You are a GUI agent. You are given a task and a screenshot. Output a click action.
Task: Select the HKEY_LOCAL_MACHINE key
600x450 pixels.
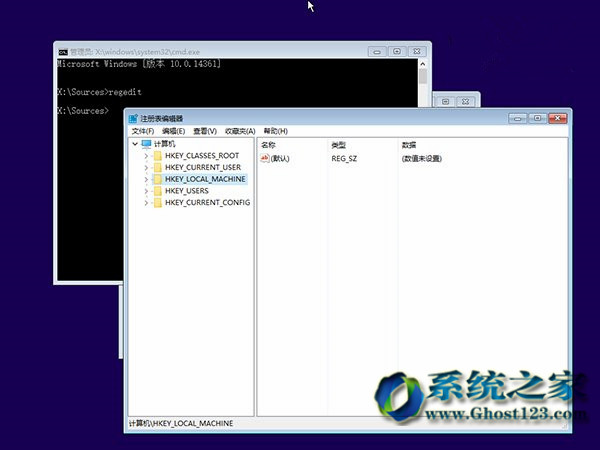click(x=205, y=179)
